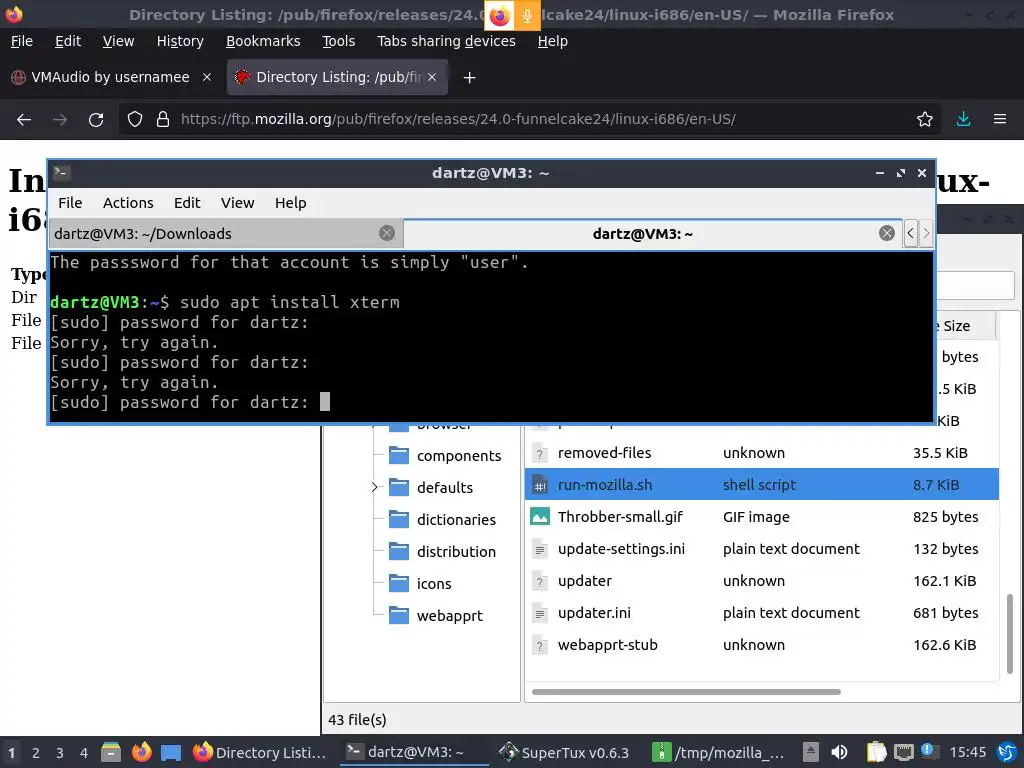This screenshot has height=768, width=1024.
Task: Open the terminal Help menu
Action: (290, 203)
